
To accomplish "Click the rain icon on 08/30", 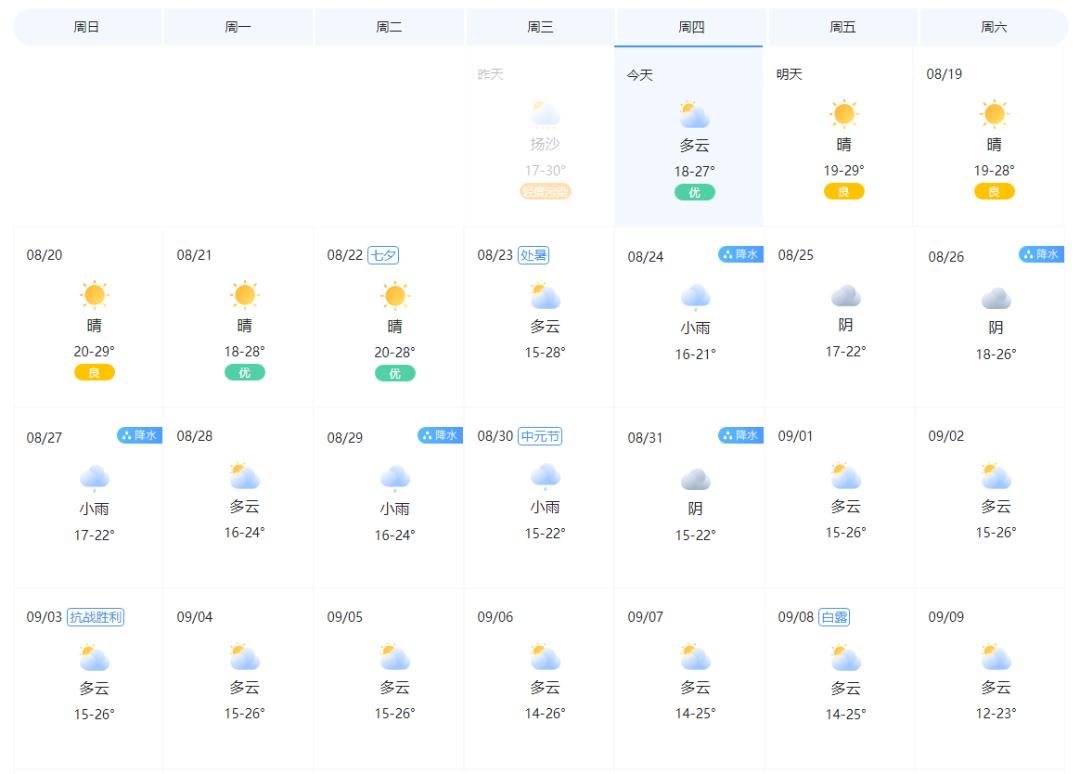I will 545,477.
